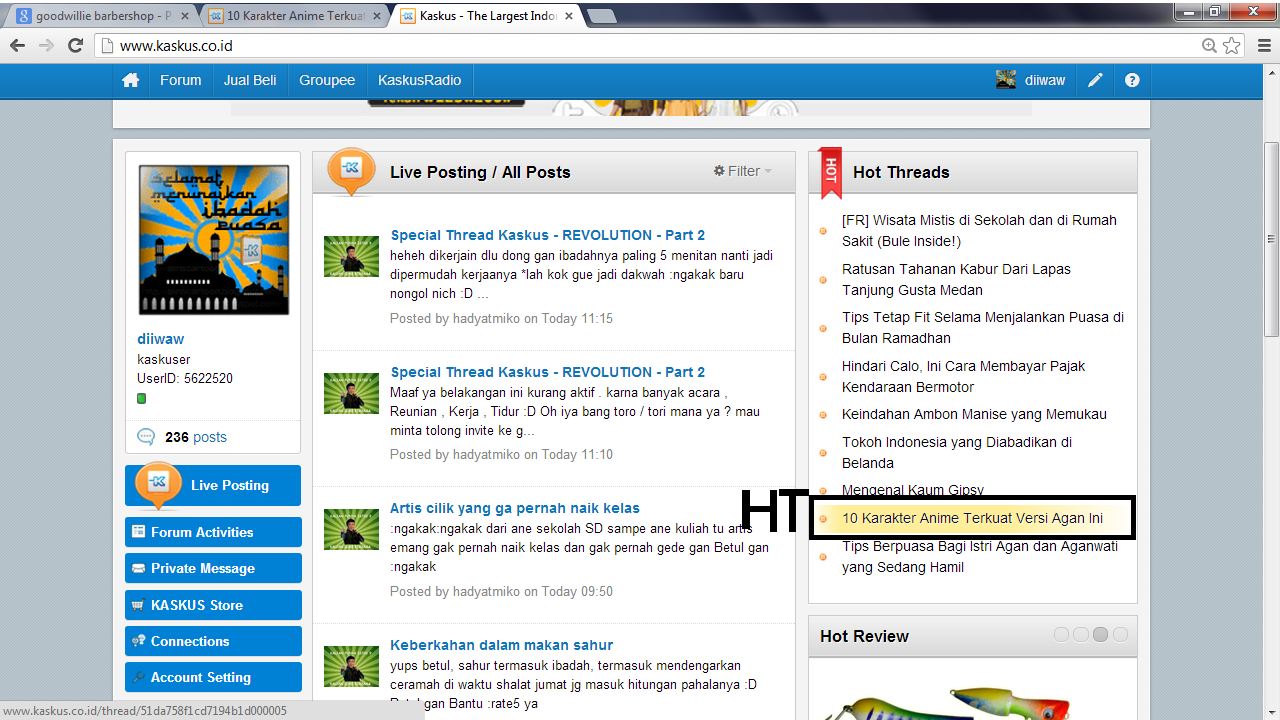
Task: Open Forum in navigation bar
Action: point(180,80)
